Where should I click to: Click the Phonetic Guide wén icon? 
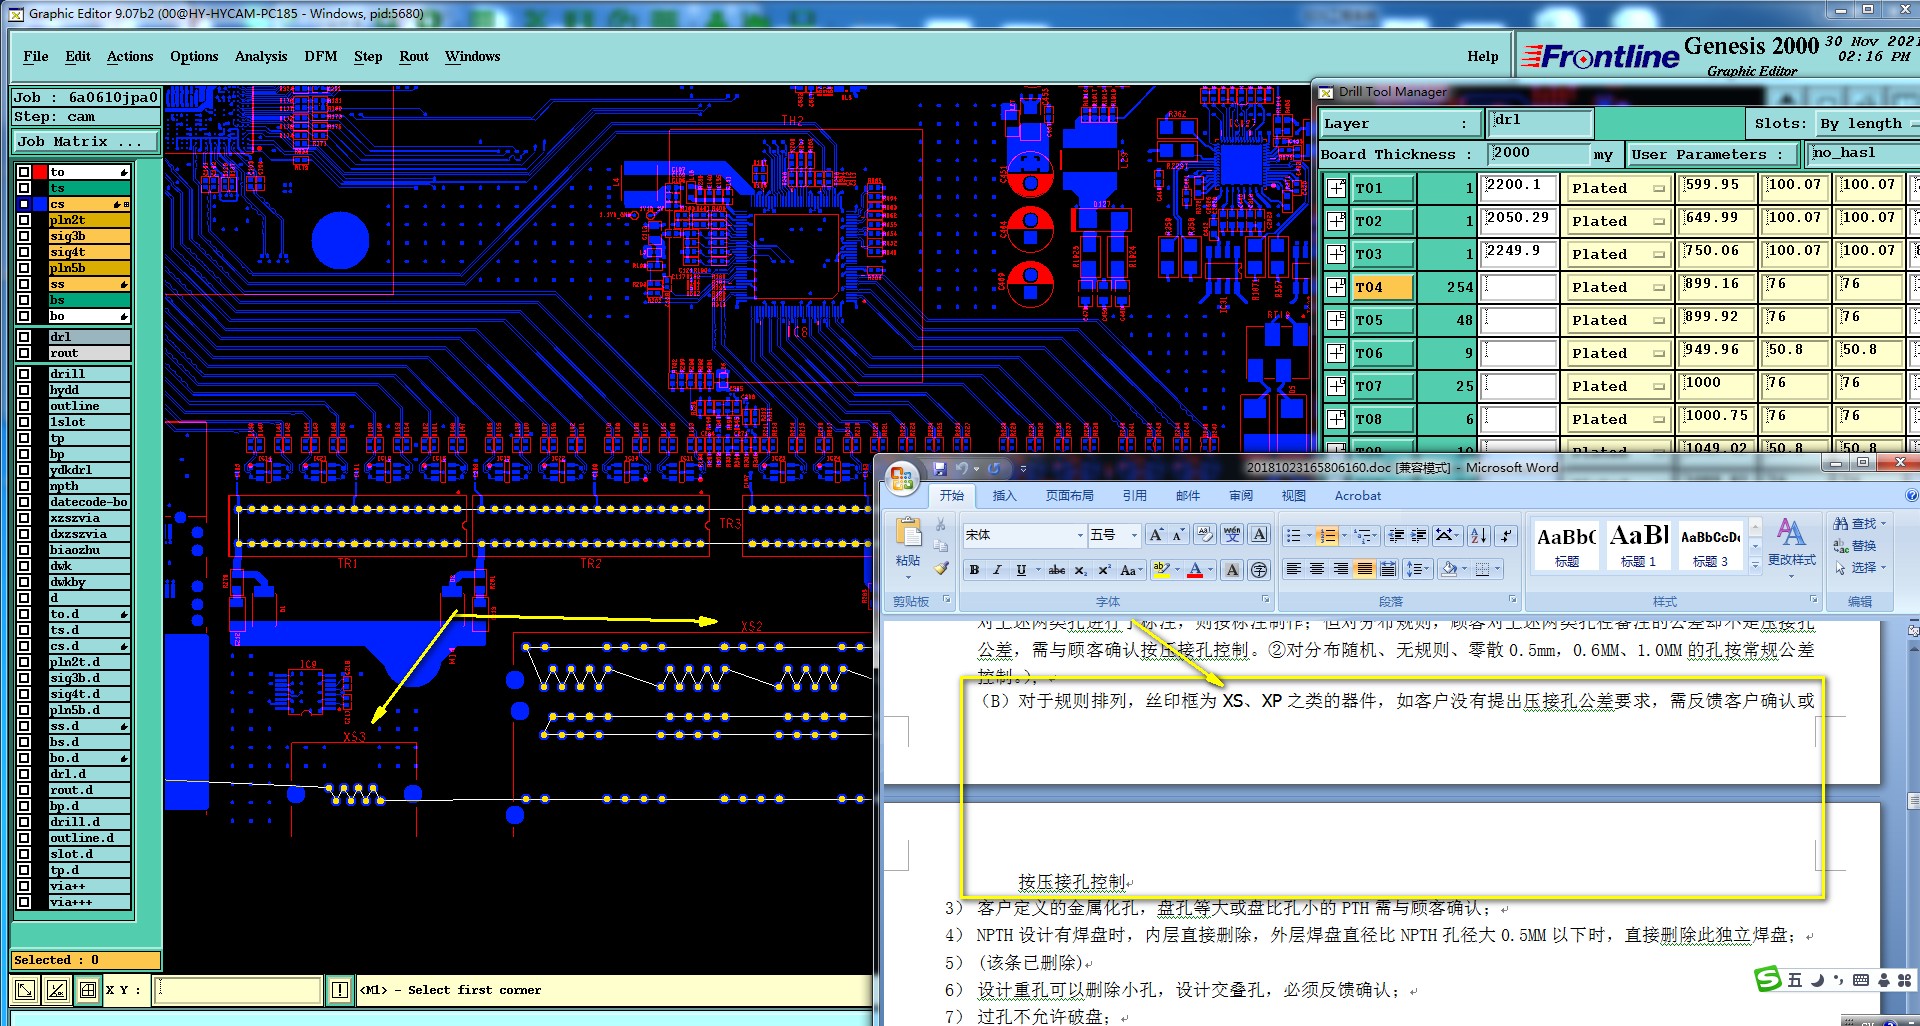click(x=1232, y=535)
